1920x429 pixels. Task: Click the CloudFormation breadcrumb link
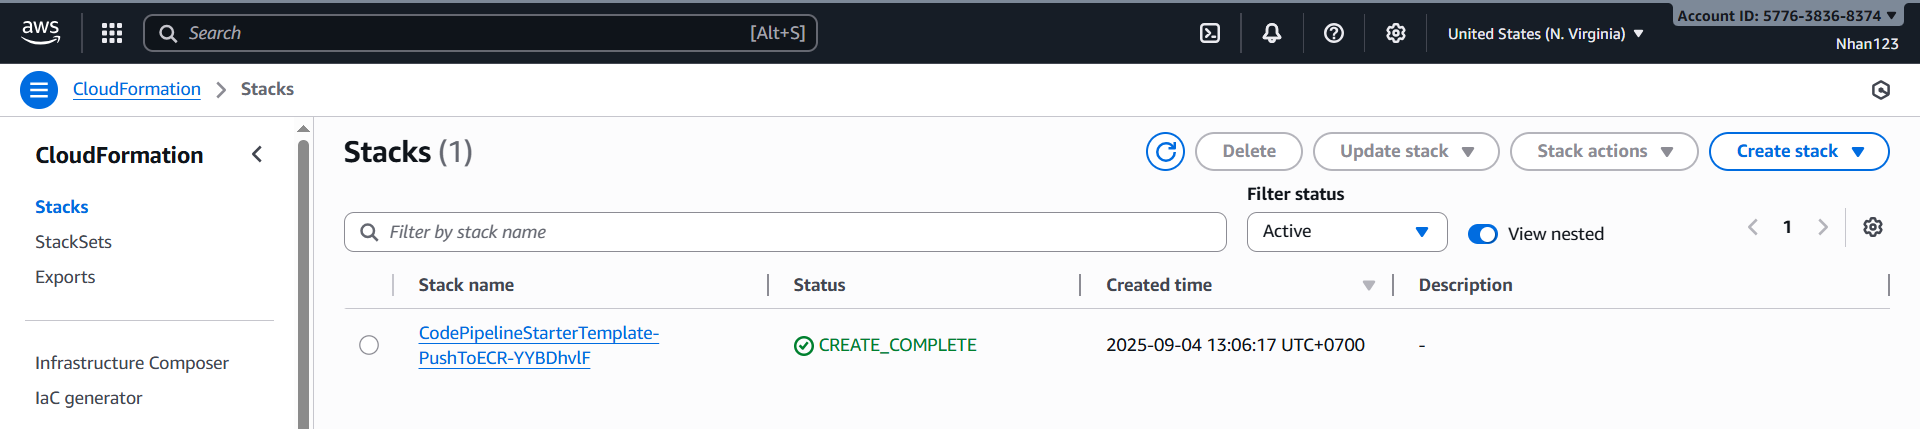[x=137, y=89]
